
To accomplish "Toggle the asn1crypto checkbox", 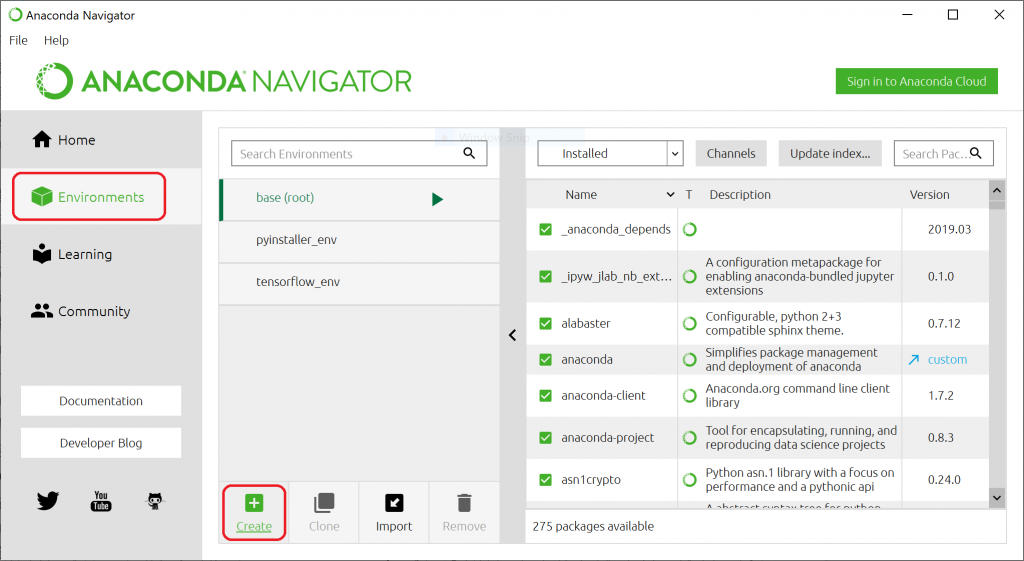I will (x=545, y=479).
